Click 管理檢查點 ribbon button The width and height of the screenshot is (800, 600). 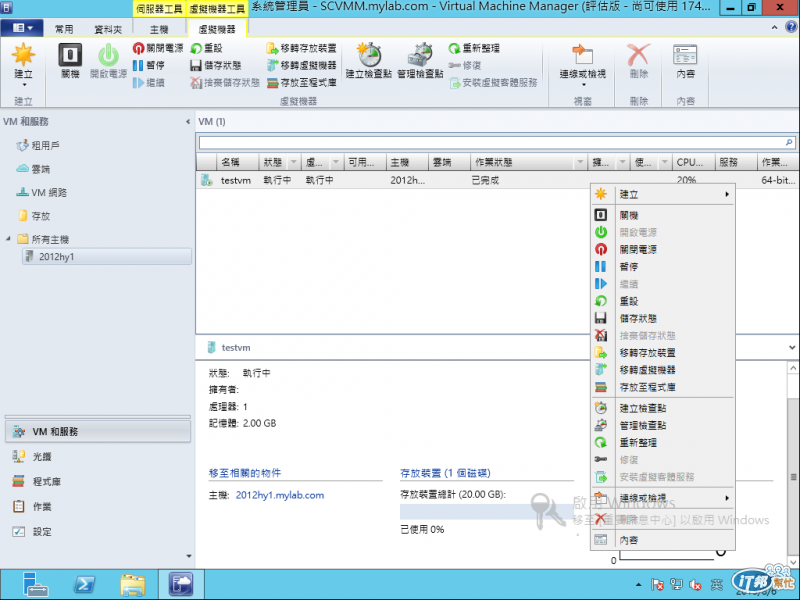click(x=420, y=61)
